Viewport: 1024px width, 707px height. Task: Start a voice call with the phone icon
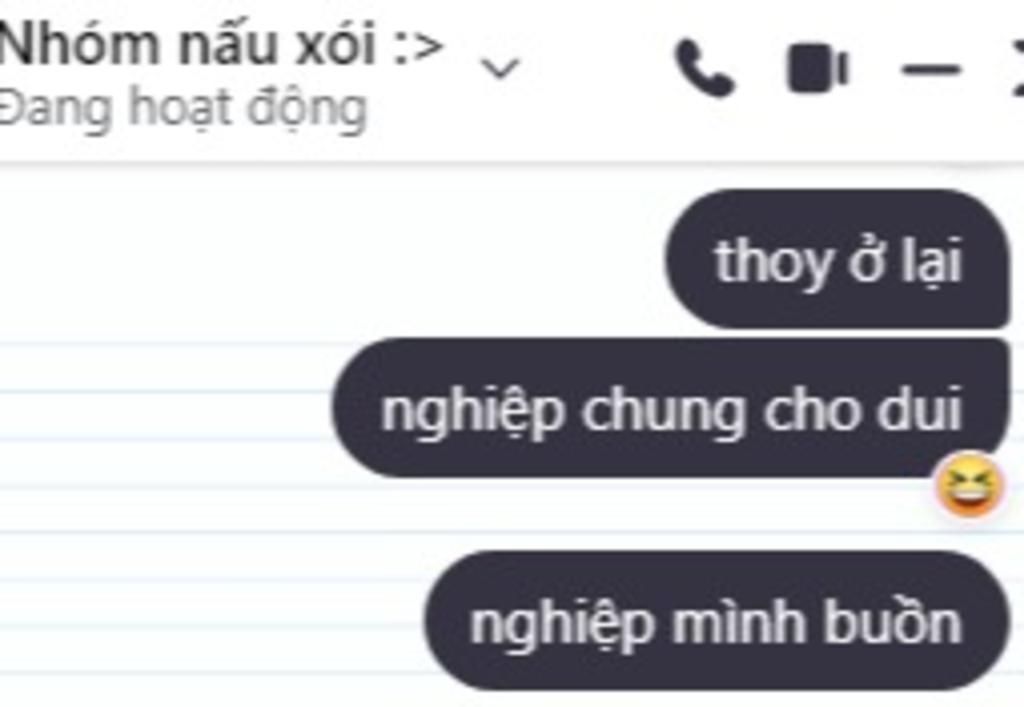(705, 69)
